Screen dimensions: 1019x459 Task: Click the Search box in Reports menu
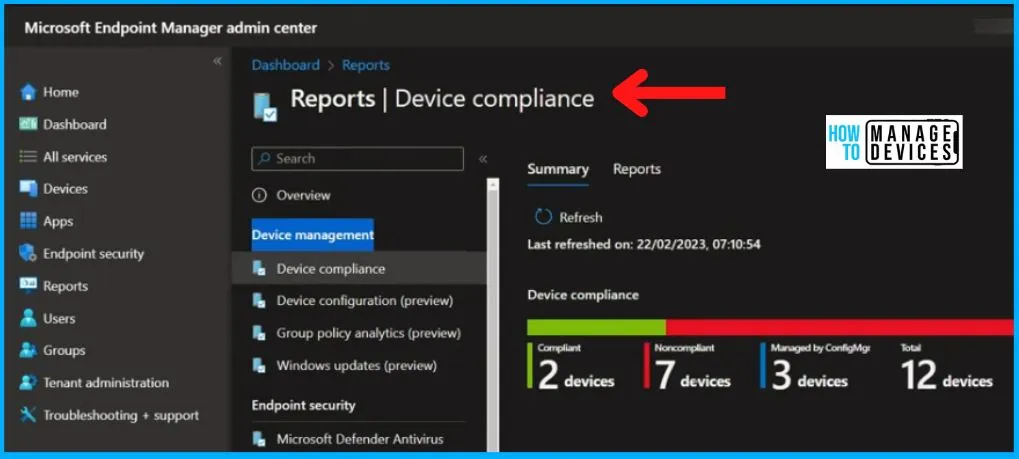coord(357,159)
